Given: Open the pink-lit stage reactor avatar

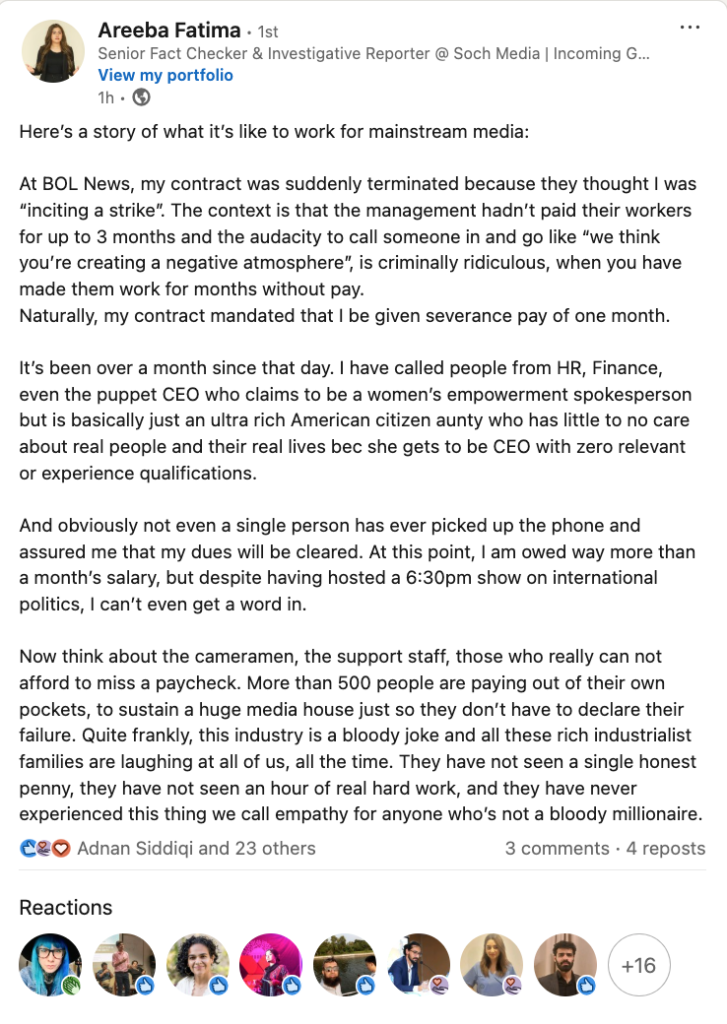Looking at the screenshot, I should coord(271,965).
